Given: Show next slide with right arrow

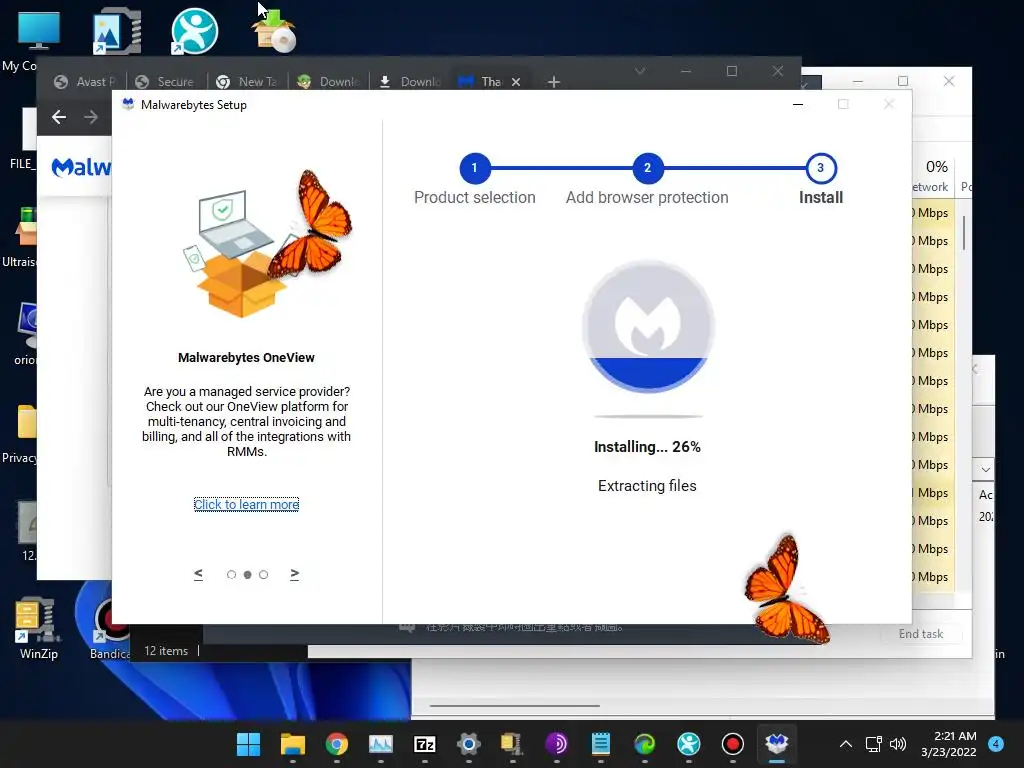Looking at the screenshot, I should (295, 574).
